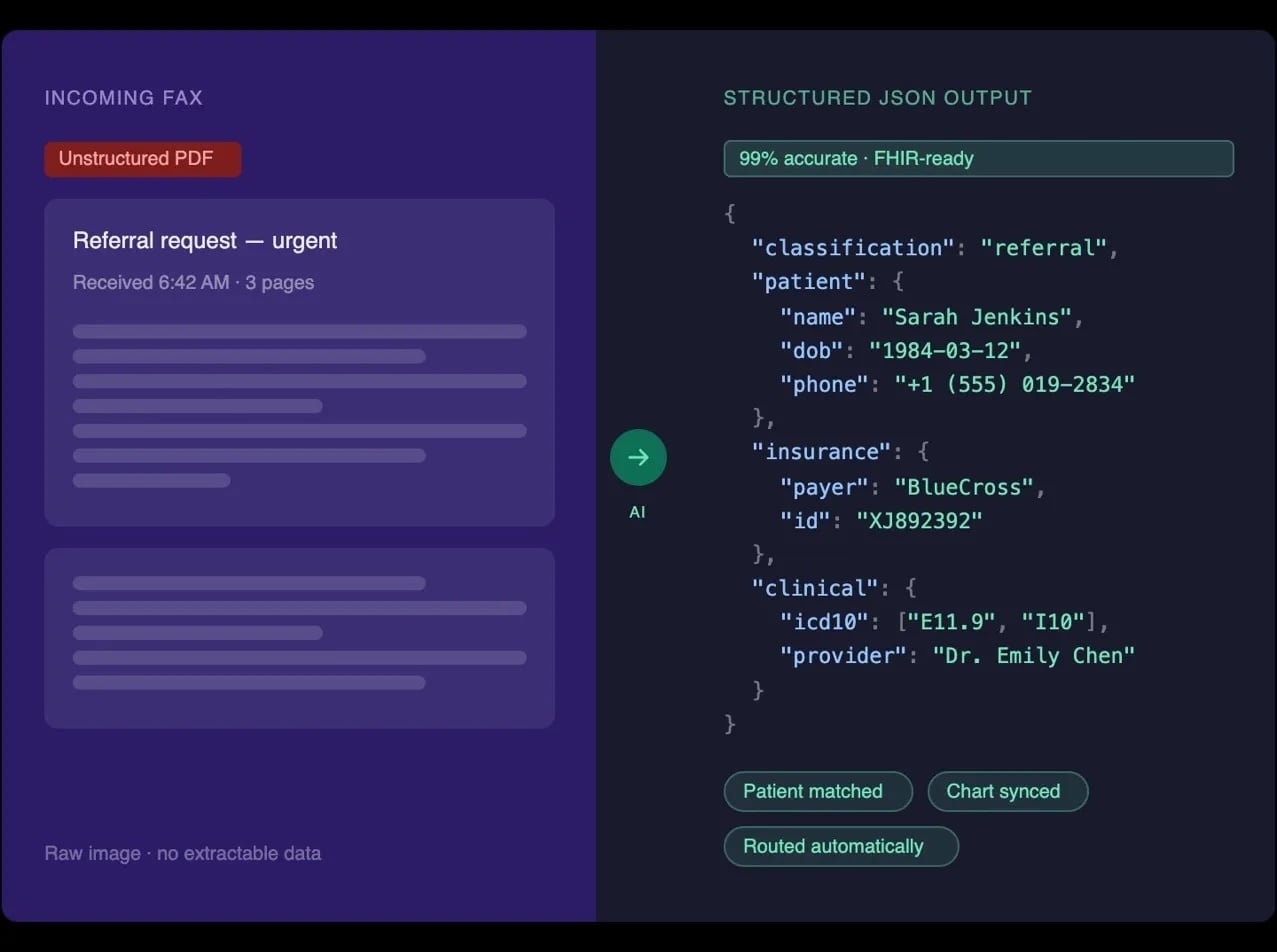Click the Raw image · no extractable data caption
Viewport: 1277px width, 952px height.
pyautogui.click(x=183, y=854)
